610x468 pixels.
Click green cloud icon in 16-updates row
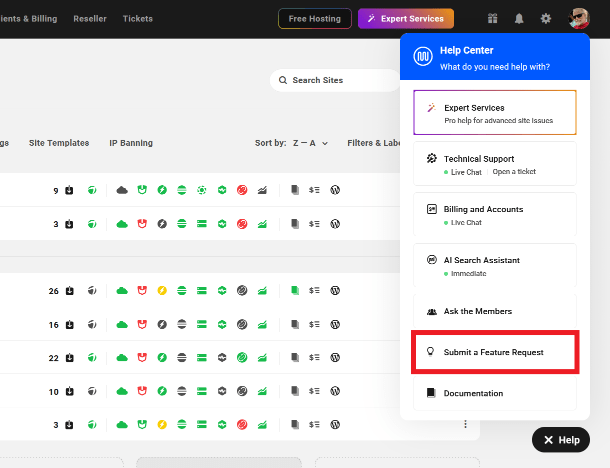click(x=122, y=324)
